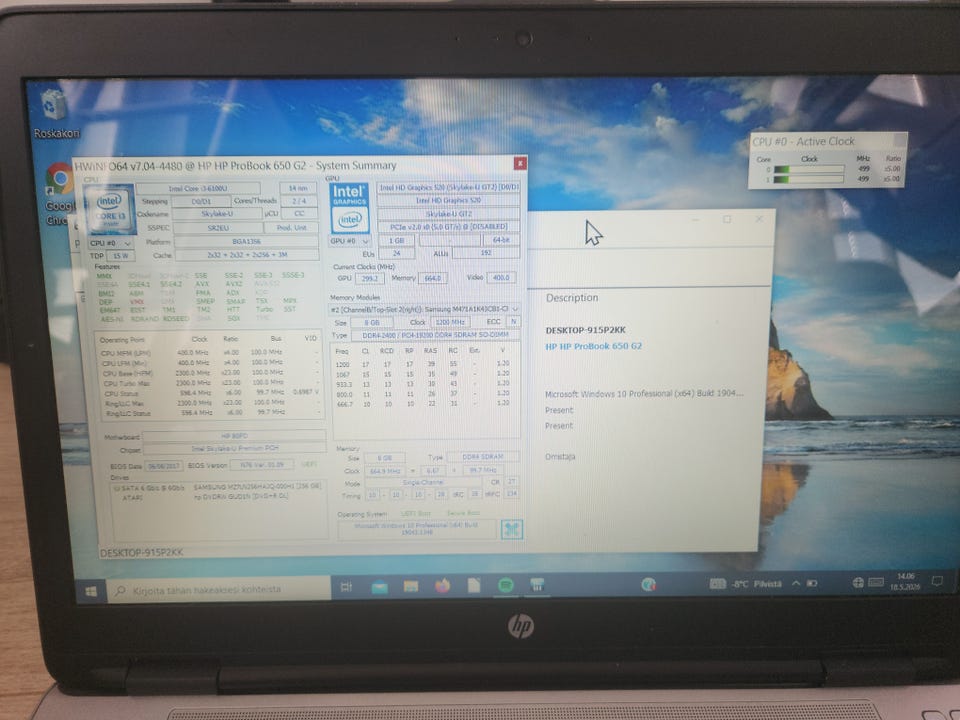Click the 14 nm process field
The height and width of the screenshot is (720, 960).
pyautogui.click(x=298, y=188)
